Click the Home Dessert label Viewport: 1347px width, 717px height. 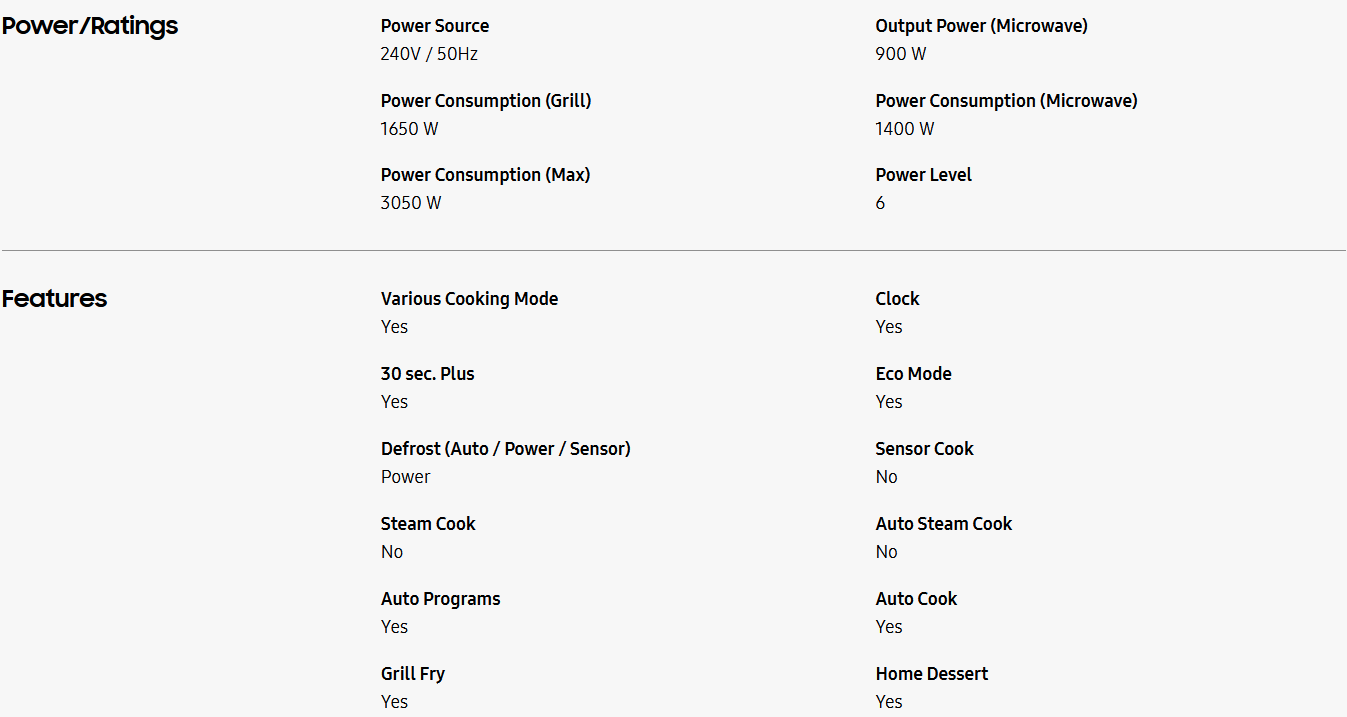[x=931, y=674]
